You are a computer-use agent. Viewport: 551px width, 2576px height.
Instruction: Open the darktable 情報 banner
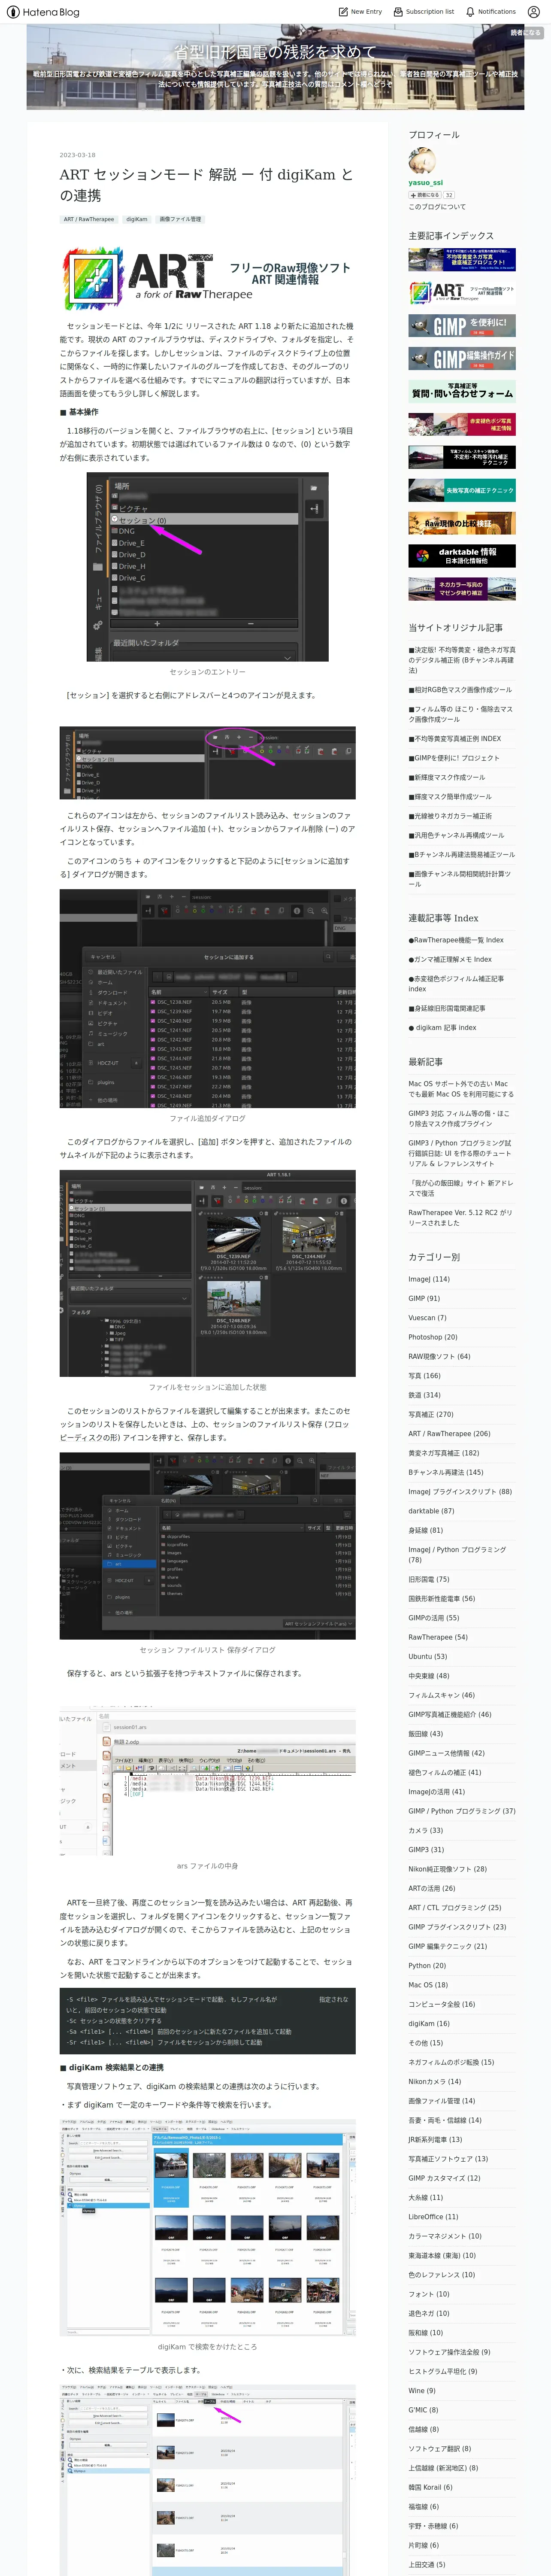pyautogui.click(x=462, y=555)
